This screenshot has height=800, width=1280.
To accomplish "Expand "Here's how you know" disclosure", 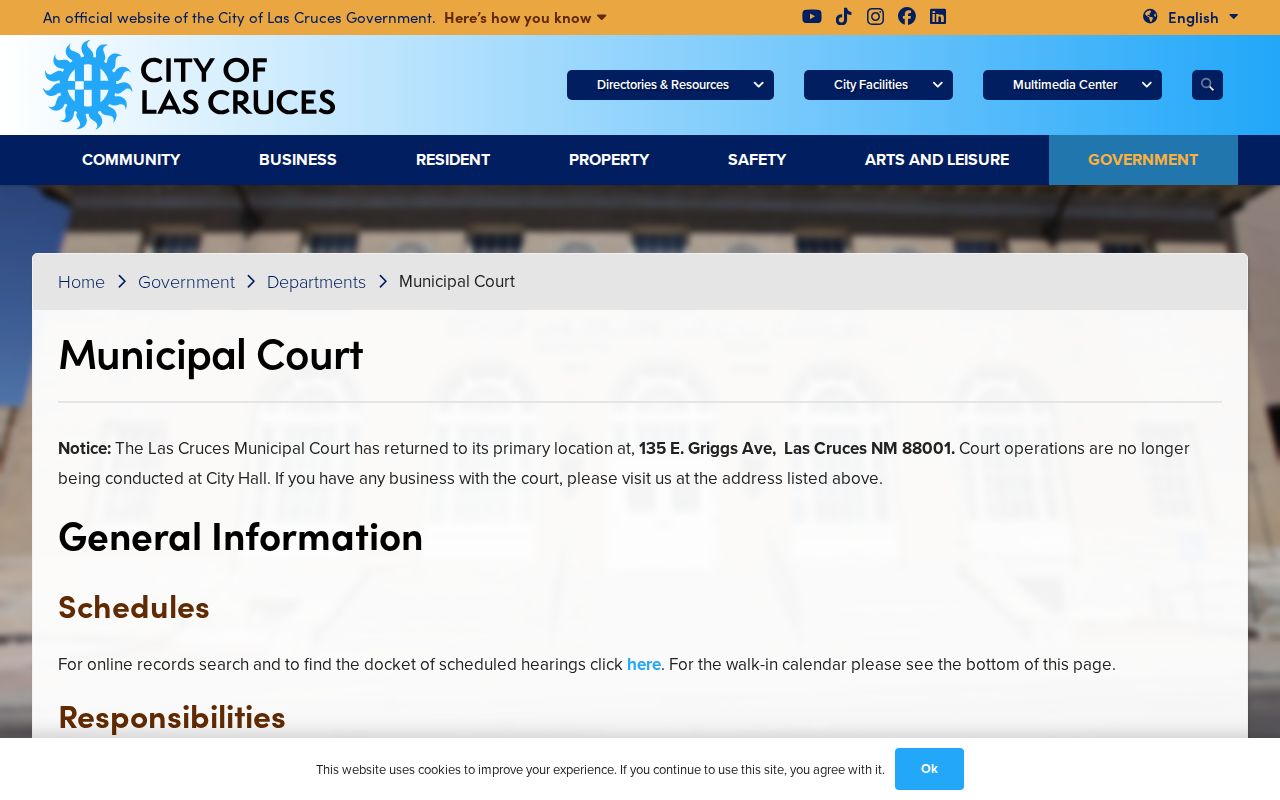I will pyautogui.click(x=525, y=17).
